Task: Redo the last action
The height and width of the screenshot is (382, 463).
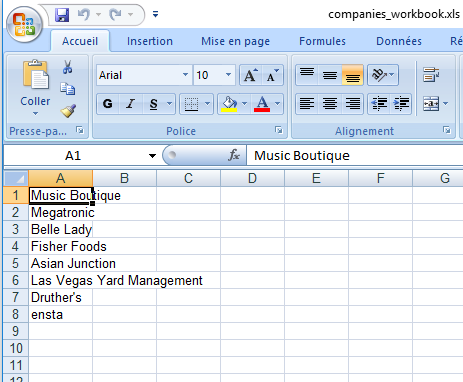Action: point(115,15)
